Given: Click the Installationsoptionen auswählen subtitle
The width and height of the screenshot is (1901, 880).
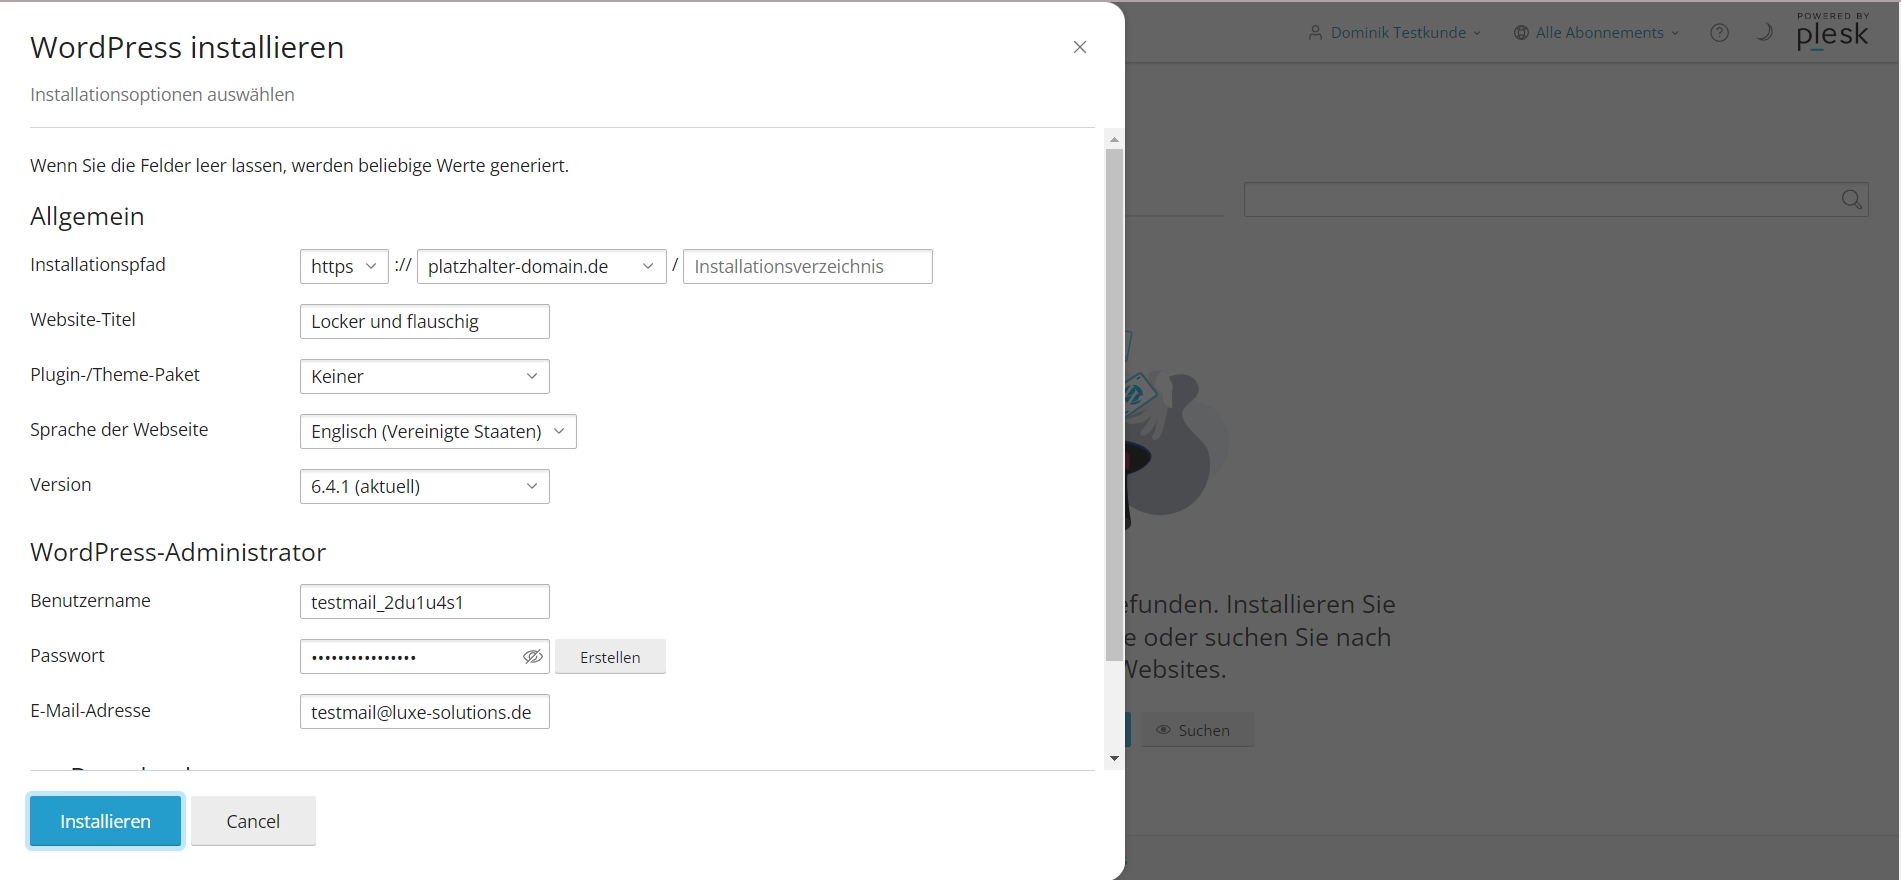Looking at the screenshot, I should pos(162,95).
